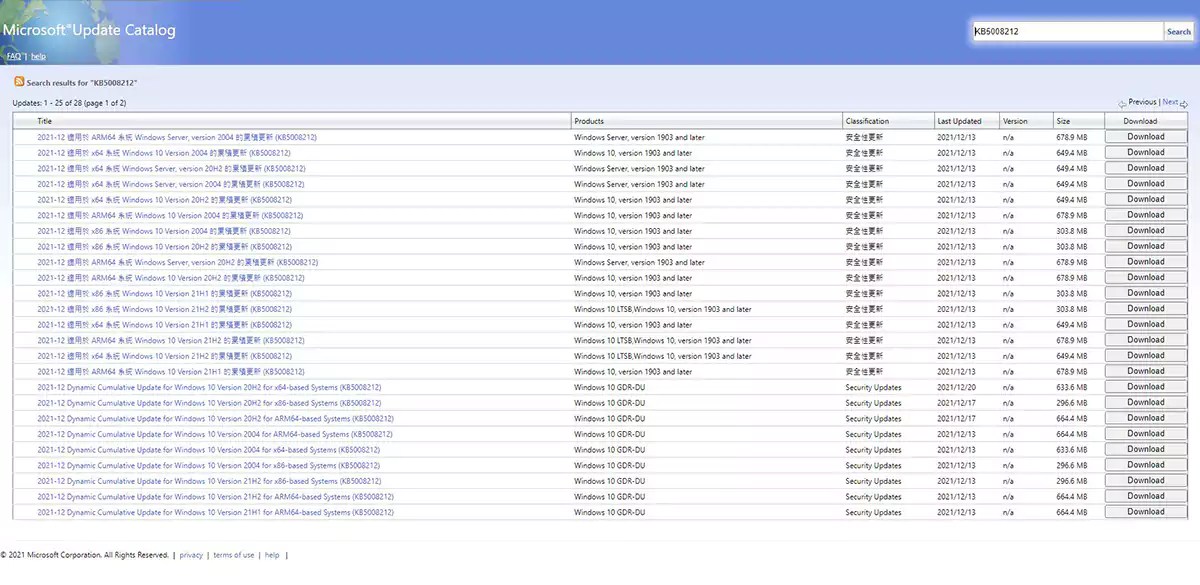The image size is (1200, 585).
Task: Click the Previous page arrow icon
Action: tap(1123, 103)
